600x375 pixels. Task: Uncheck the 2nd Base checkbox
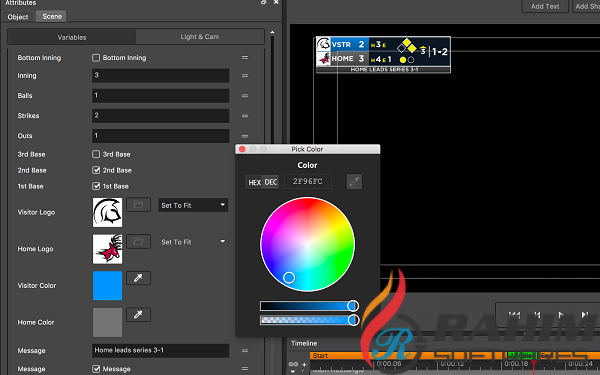tap(96, 170)
